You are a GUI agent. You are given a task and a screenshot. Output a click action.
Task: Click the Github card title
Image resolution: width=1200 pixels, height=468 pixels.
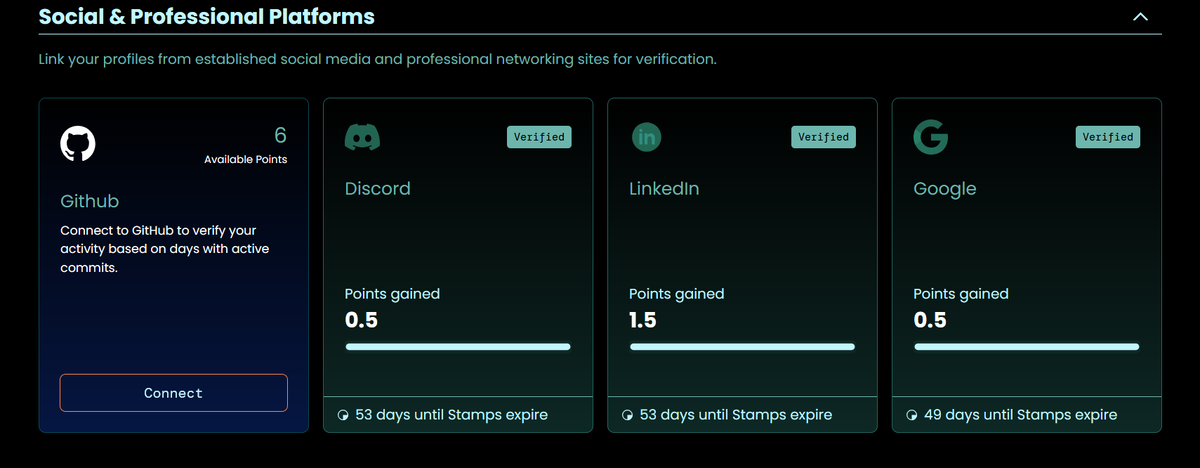point(90,201)
